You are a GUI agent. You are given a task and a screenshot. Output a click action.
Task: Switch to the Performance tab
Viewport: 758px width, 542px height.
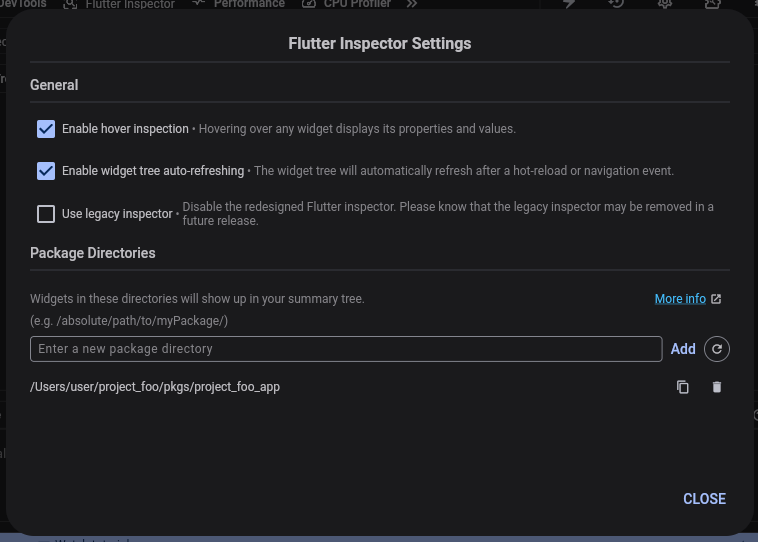click(240, 4)
